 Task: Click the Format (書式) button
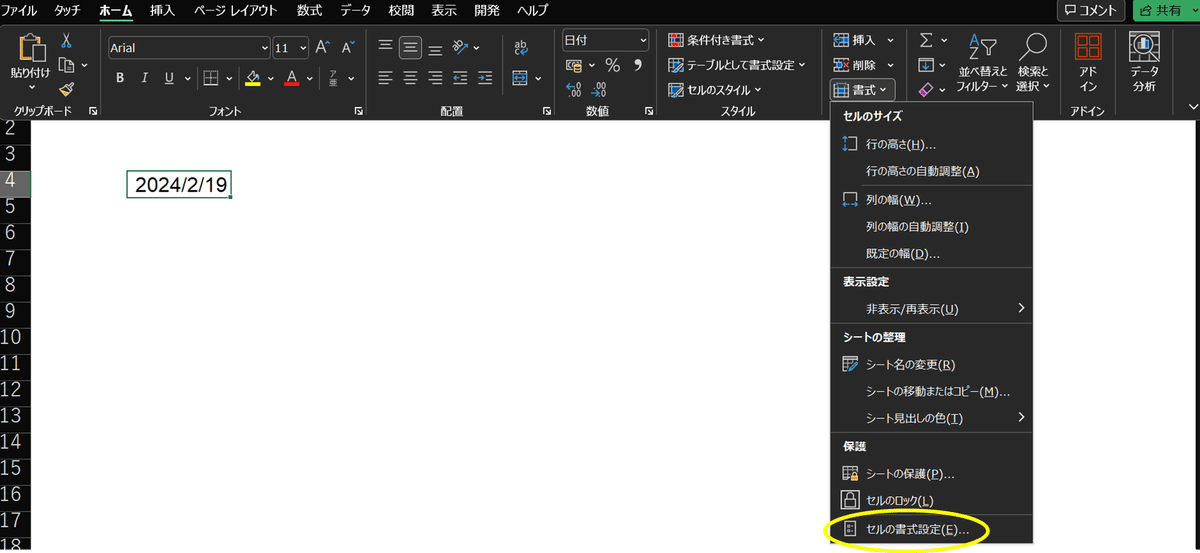pos(863,90)
